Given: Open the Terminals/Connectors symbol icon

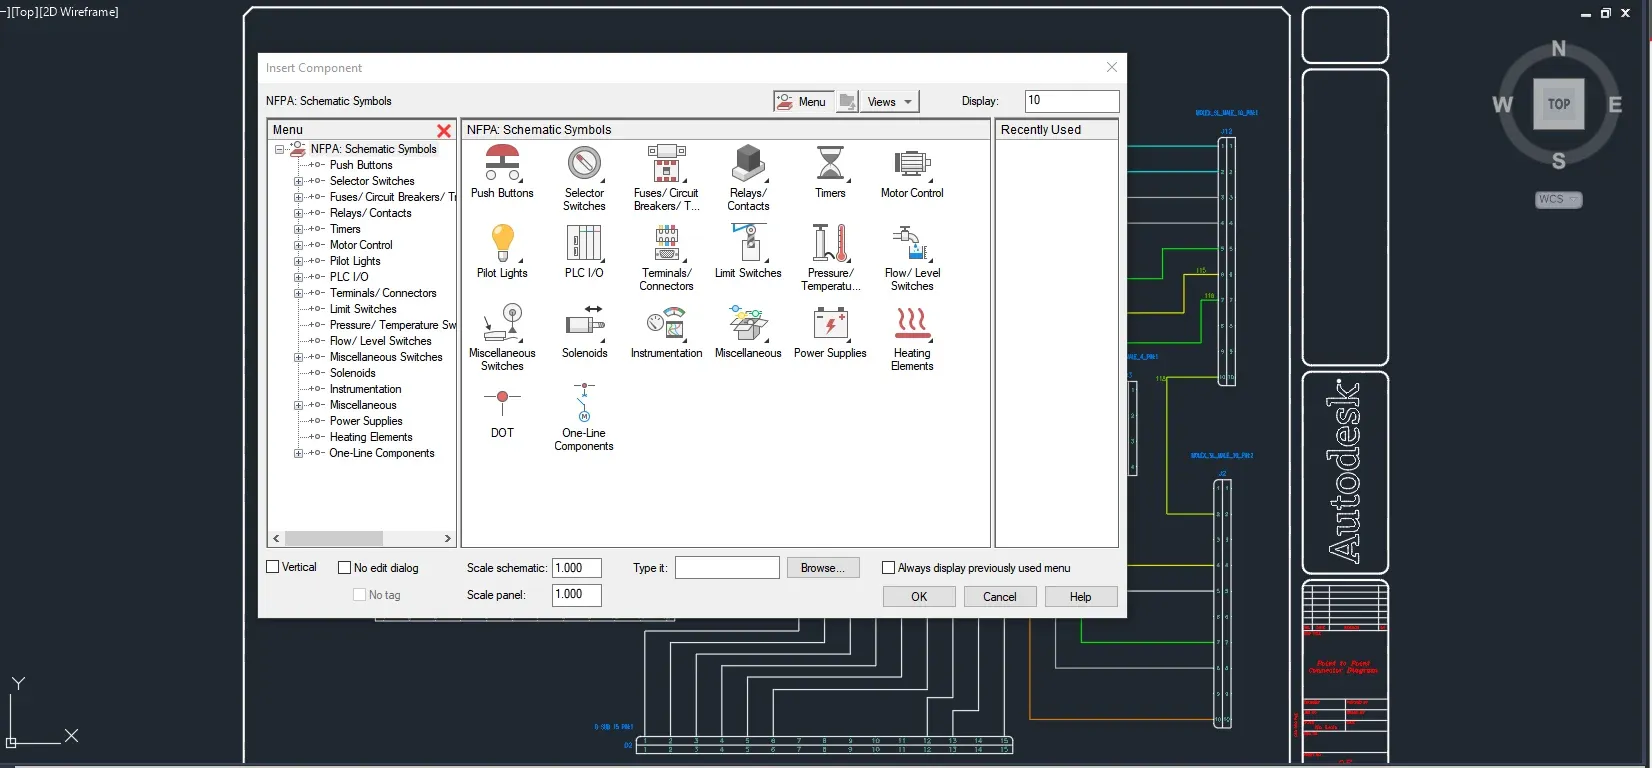Looking at the screenshot, I should 666,243.
